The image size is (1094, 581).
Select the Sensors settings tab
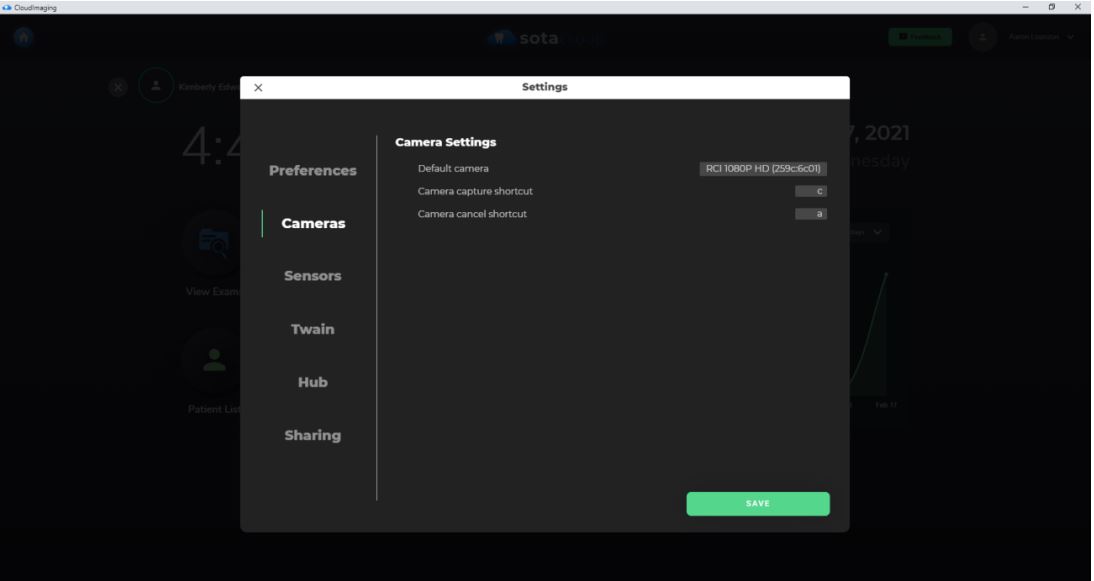[312, 276]
